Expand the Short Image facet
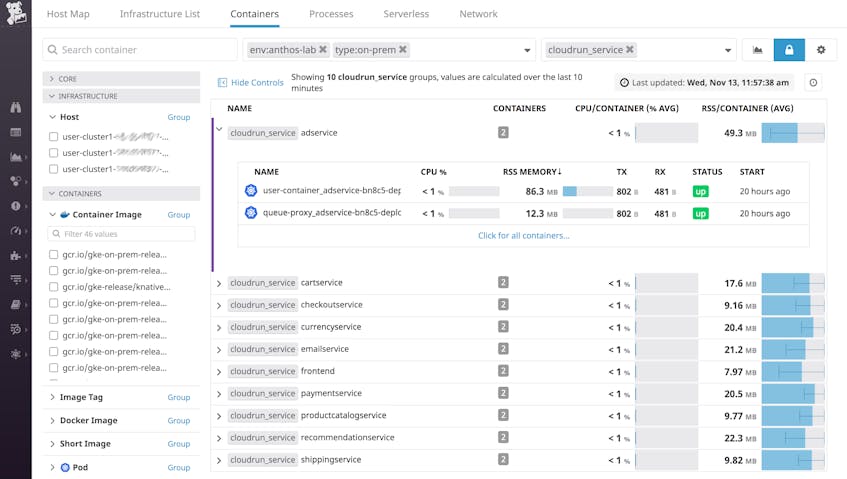 (x=52, y=444)
